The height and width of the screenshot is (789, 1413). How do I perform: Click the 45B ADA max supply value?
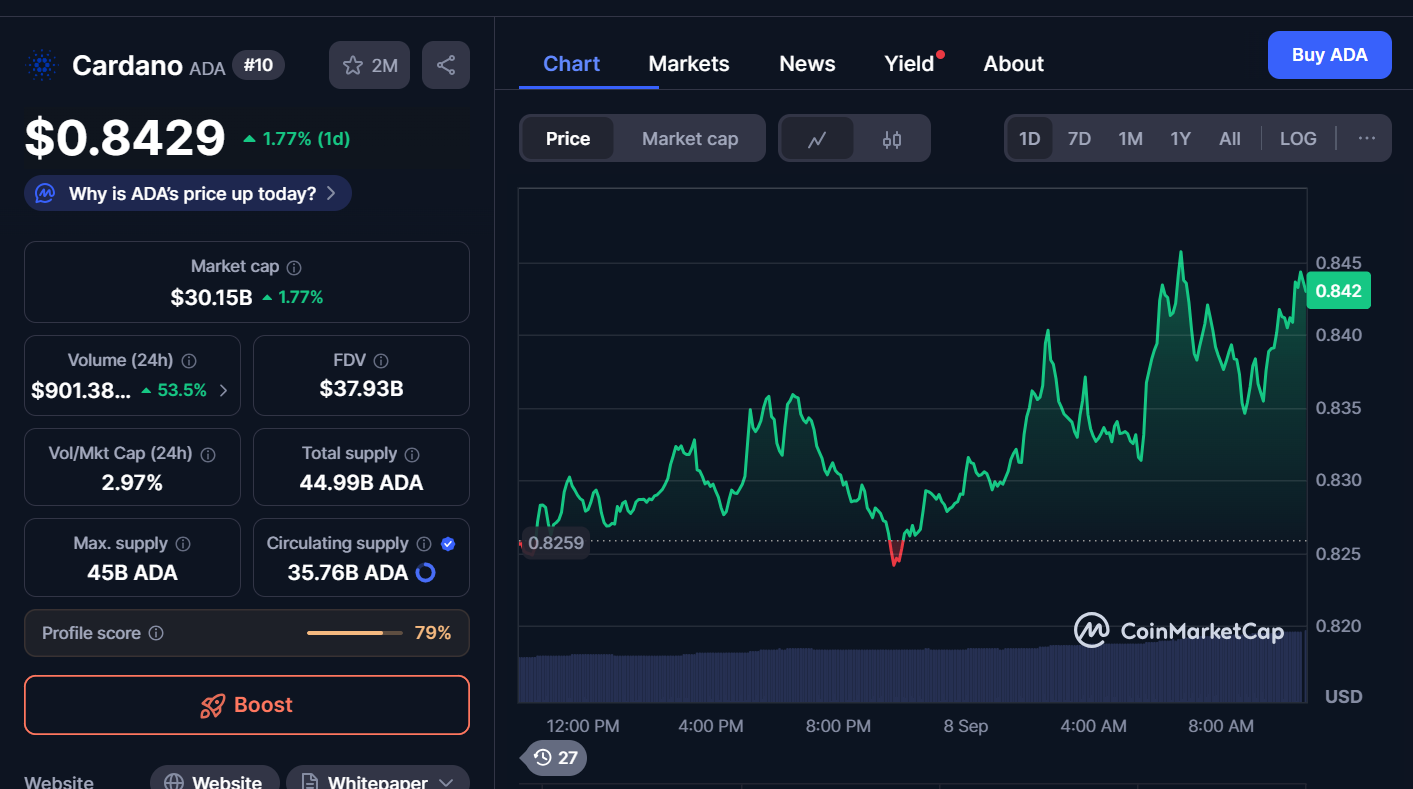[x=132, y=573]
